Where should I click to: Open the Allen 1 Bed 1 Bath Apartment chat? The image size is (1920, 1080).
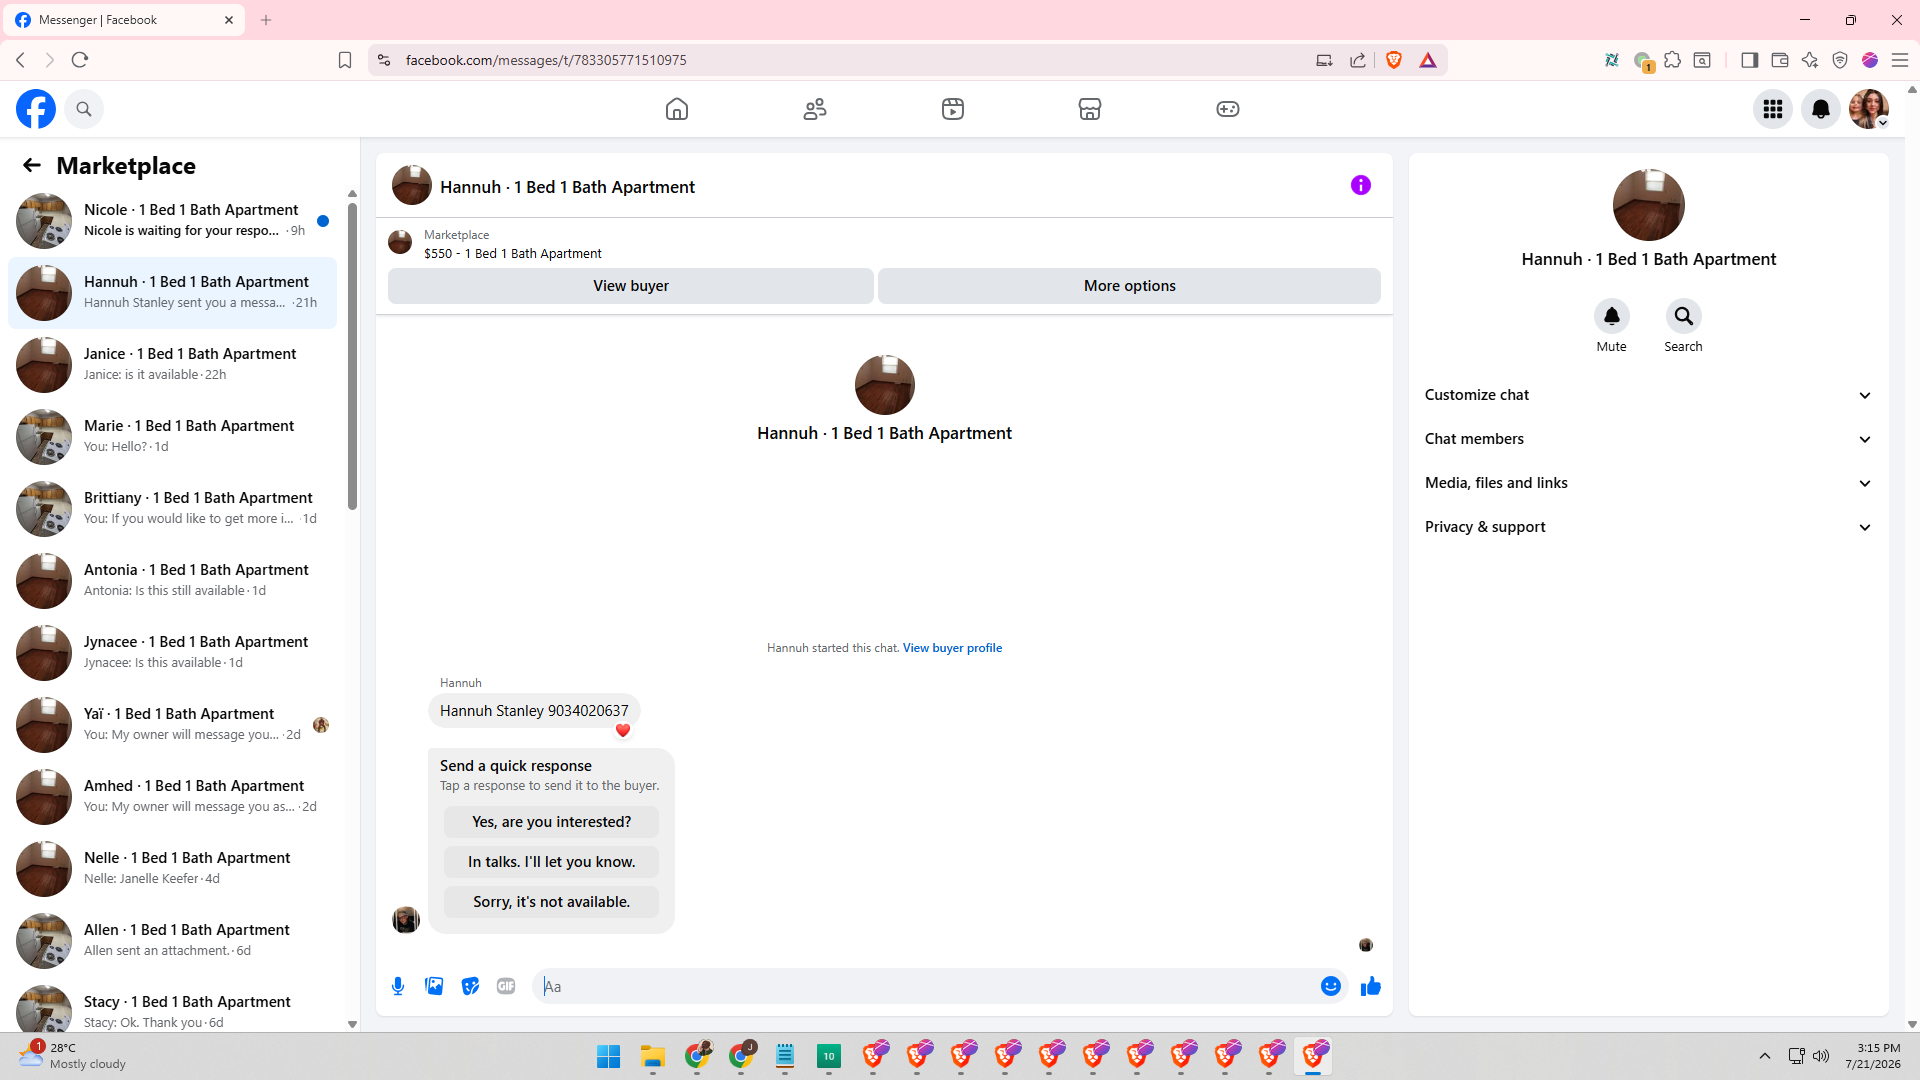click(x=172, y=941)
